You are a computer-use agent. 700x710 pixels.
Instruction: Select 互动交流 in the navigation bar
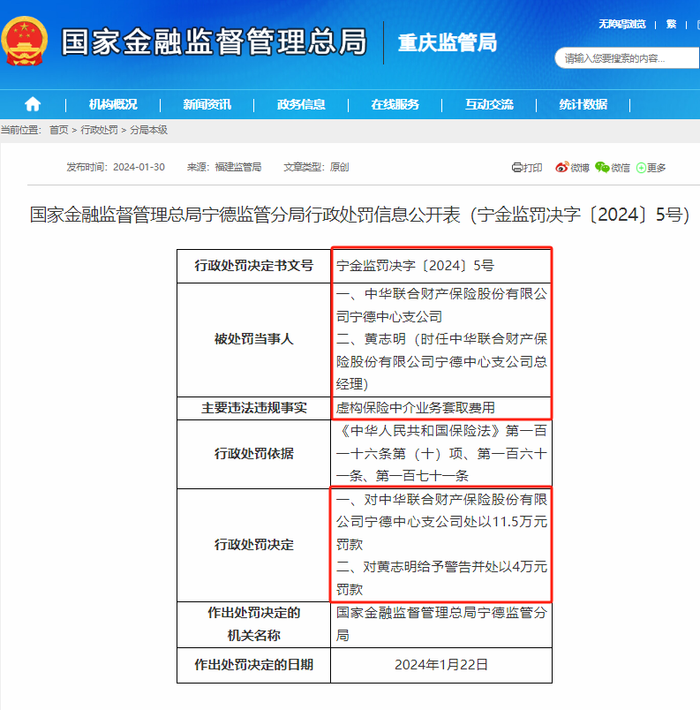point(489,104)
